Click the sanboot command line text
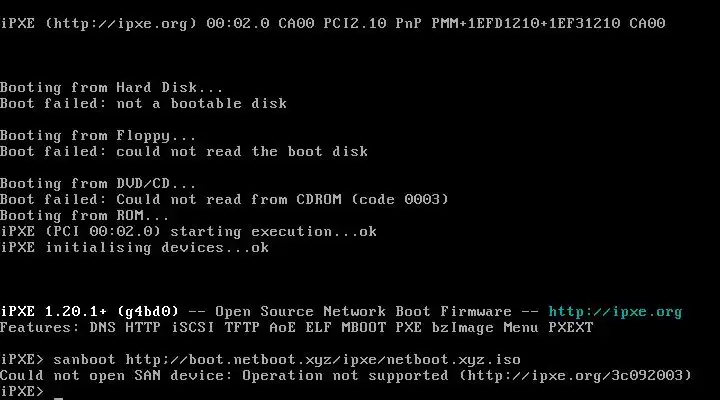 (x=287, y=360)
